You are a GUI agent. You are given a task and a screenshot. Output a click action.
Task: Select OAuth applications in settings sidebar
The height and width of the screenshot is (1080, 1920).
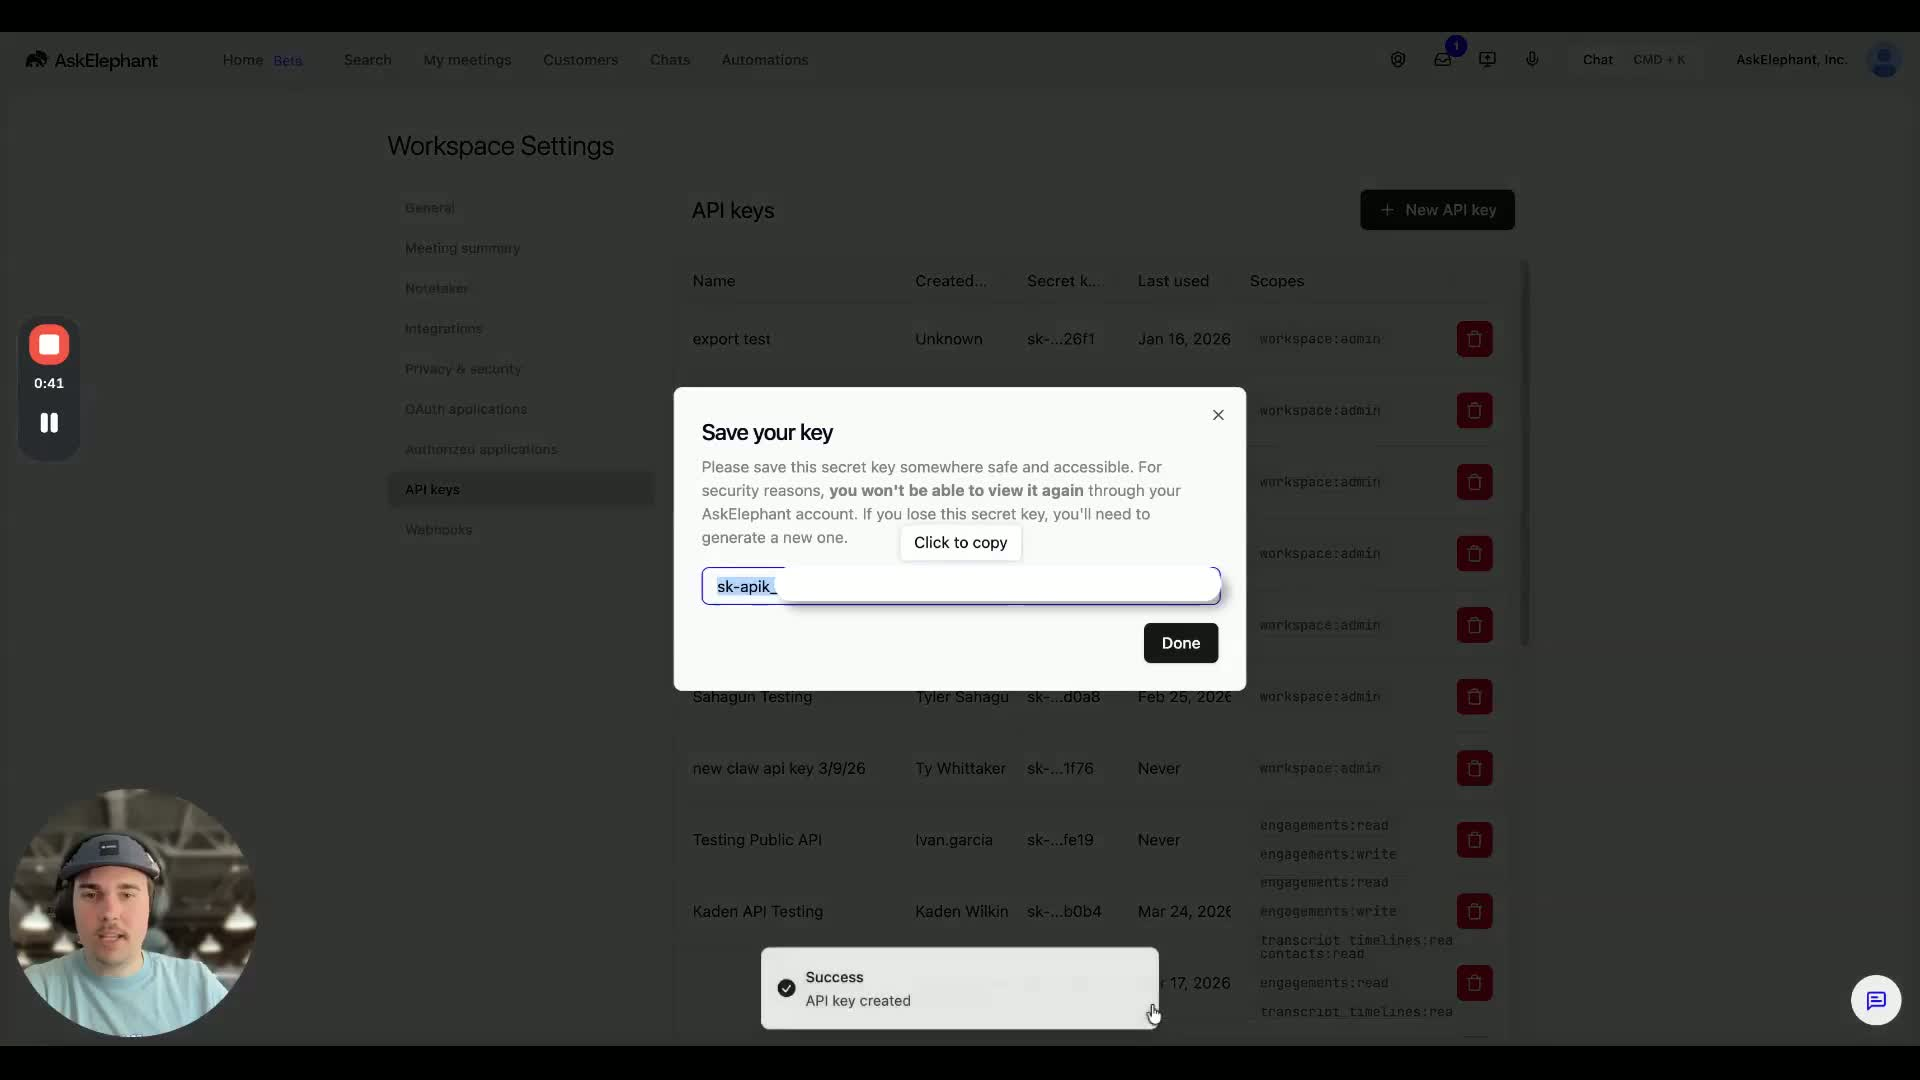pyautogui.click(x=521, y=409)
